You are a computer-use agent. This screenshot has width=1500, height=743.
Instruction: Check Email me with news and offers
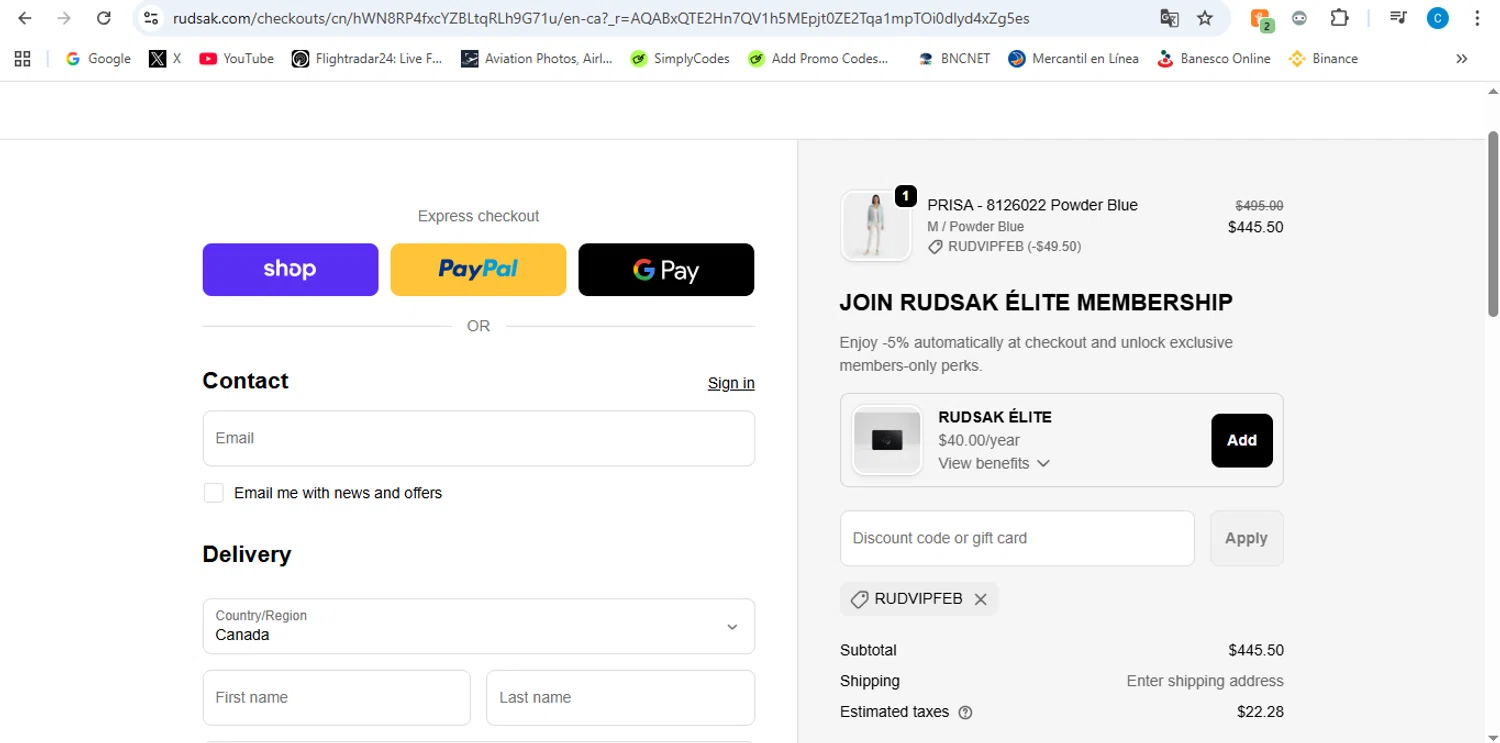[x=213, y=492]
